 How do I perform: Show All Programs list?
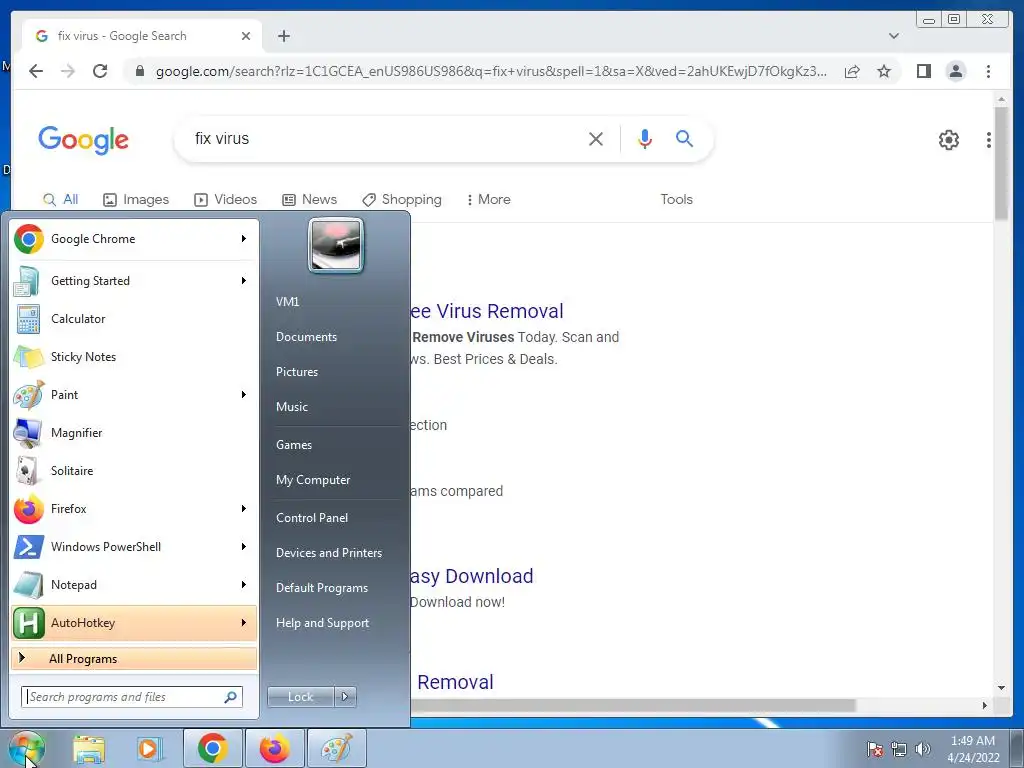134,658
